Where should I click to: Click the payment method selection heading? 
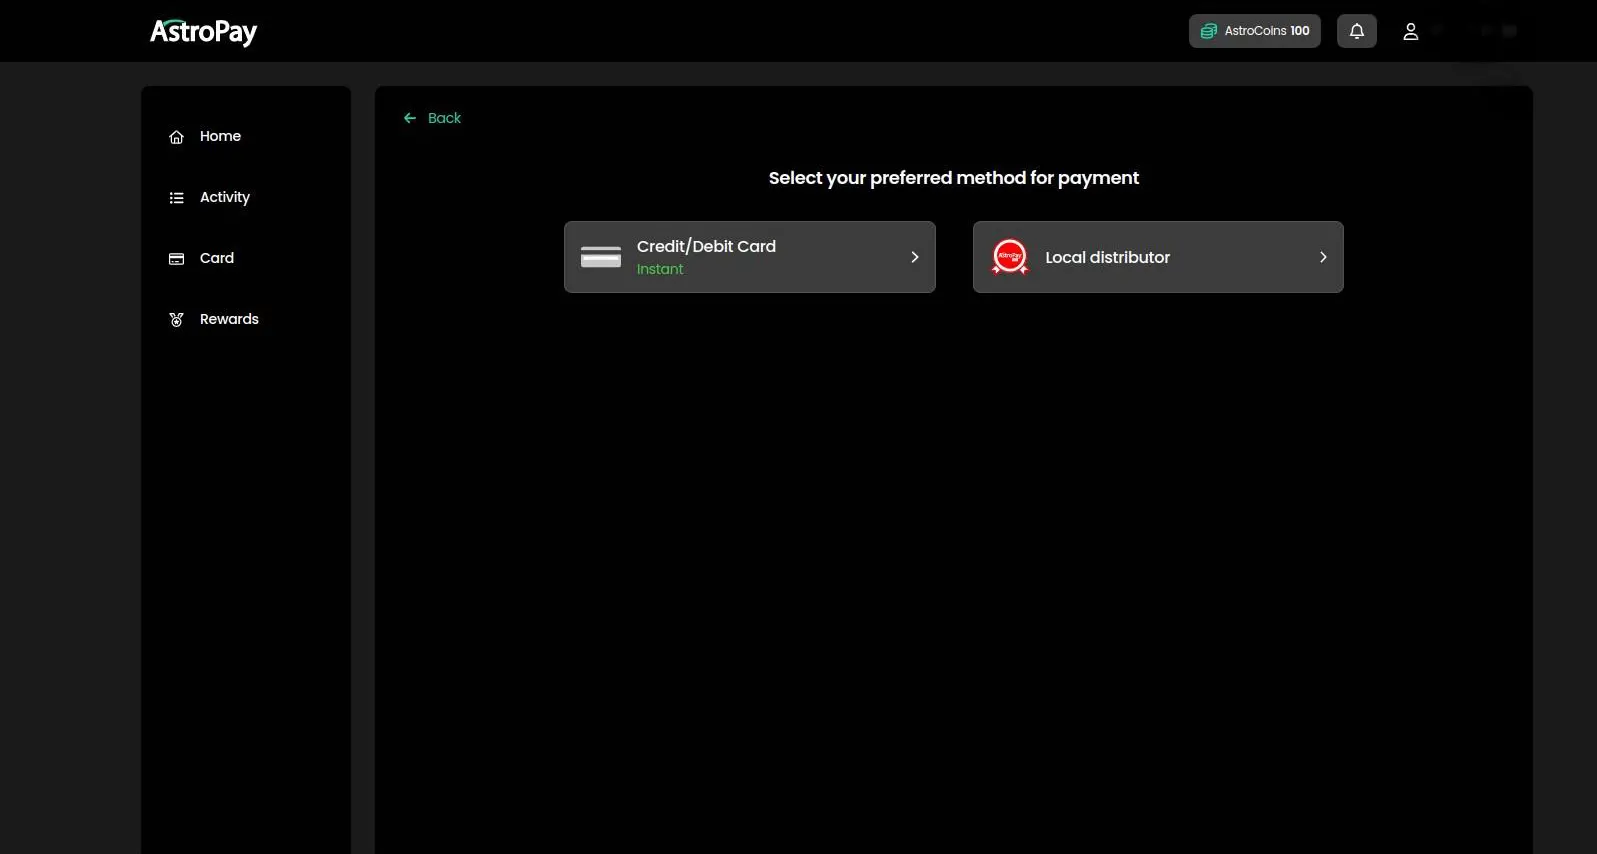(x=954, y=178)
